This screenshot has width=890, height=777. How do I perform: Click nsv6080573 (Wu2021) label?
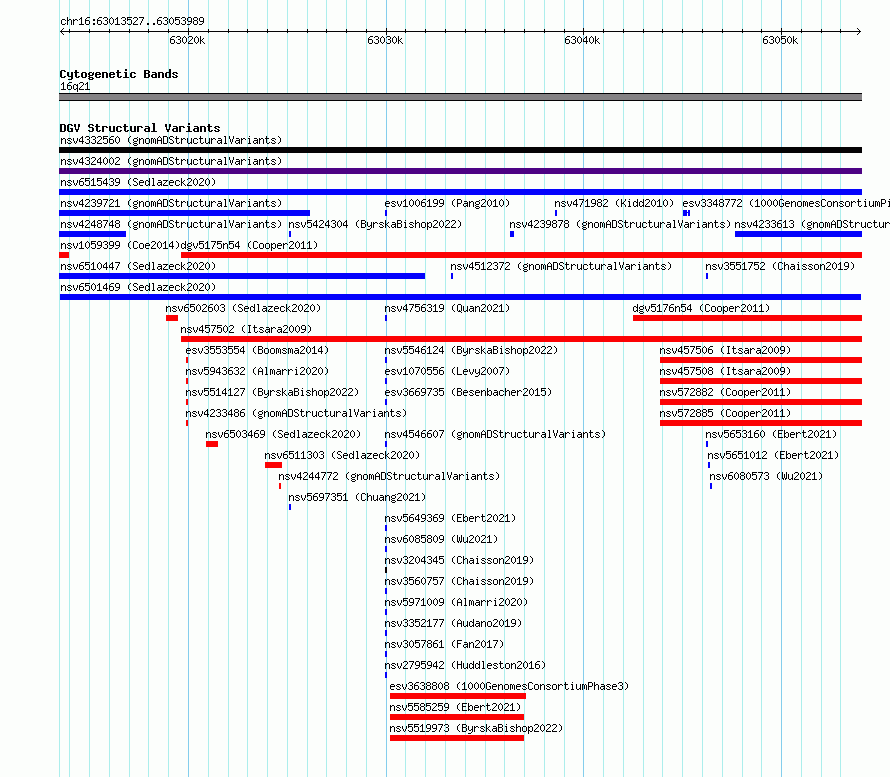pyautogui.click(x=766, y=476)
